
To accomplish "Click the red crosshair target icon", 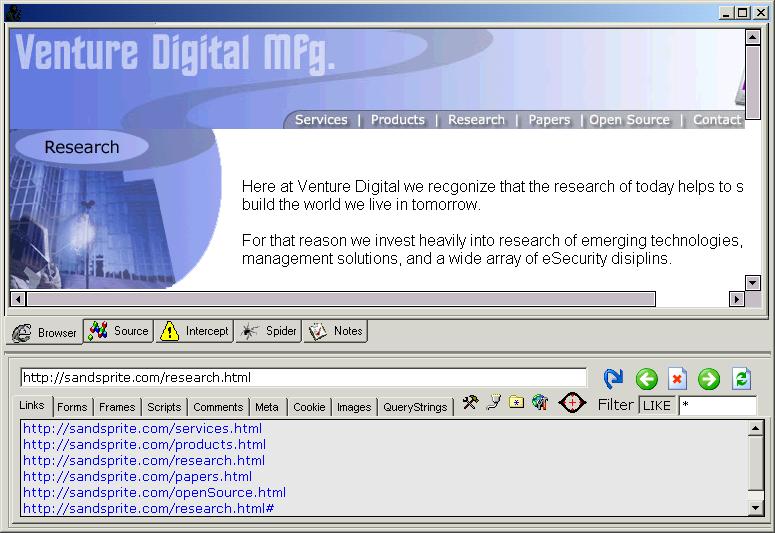I will coord(572,404).
